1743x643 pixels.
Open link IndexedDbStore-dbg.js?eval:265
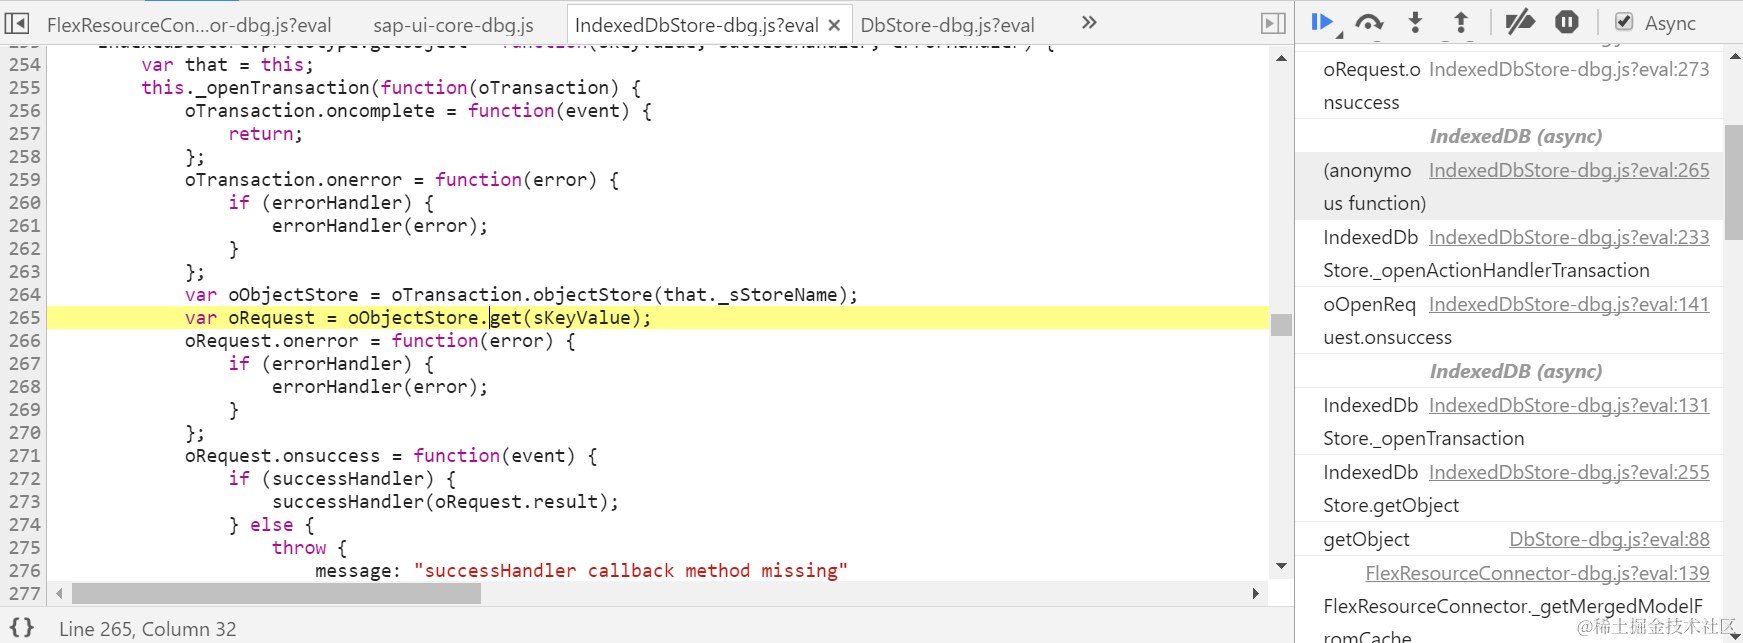pyautogui.click(x=1569, y=170)
